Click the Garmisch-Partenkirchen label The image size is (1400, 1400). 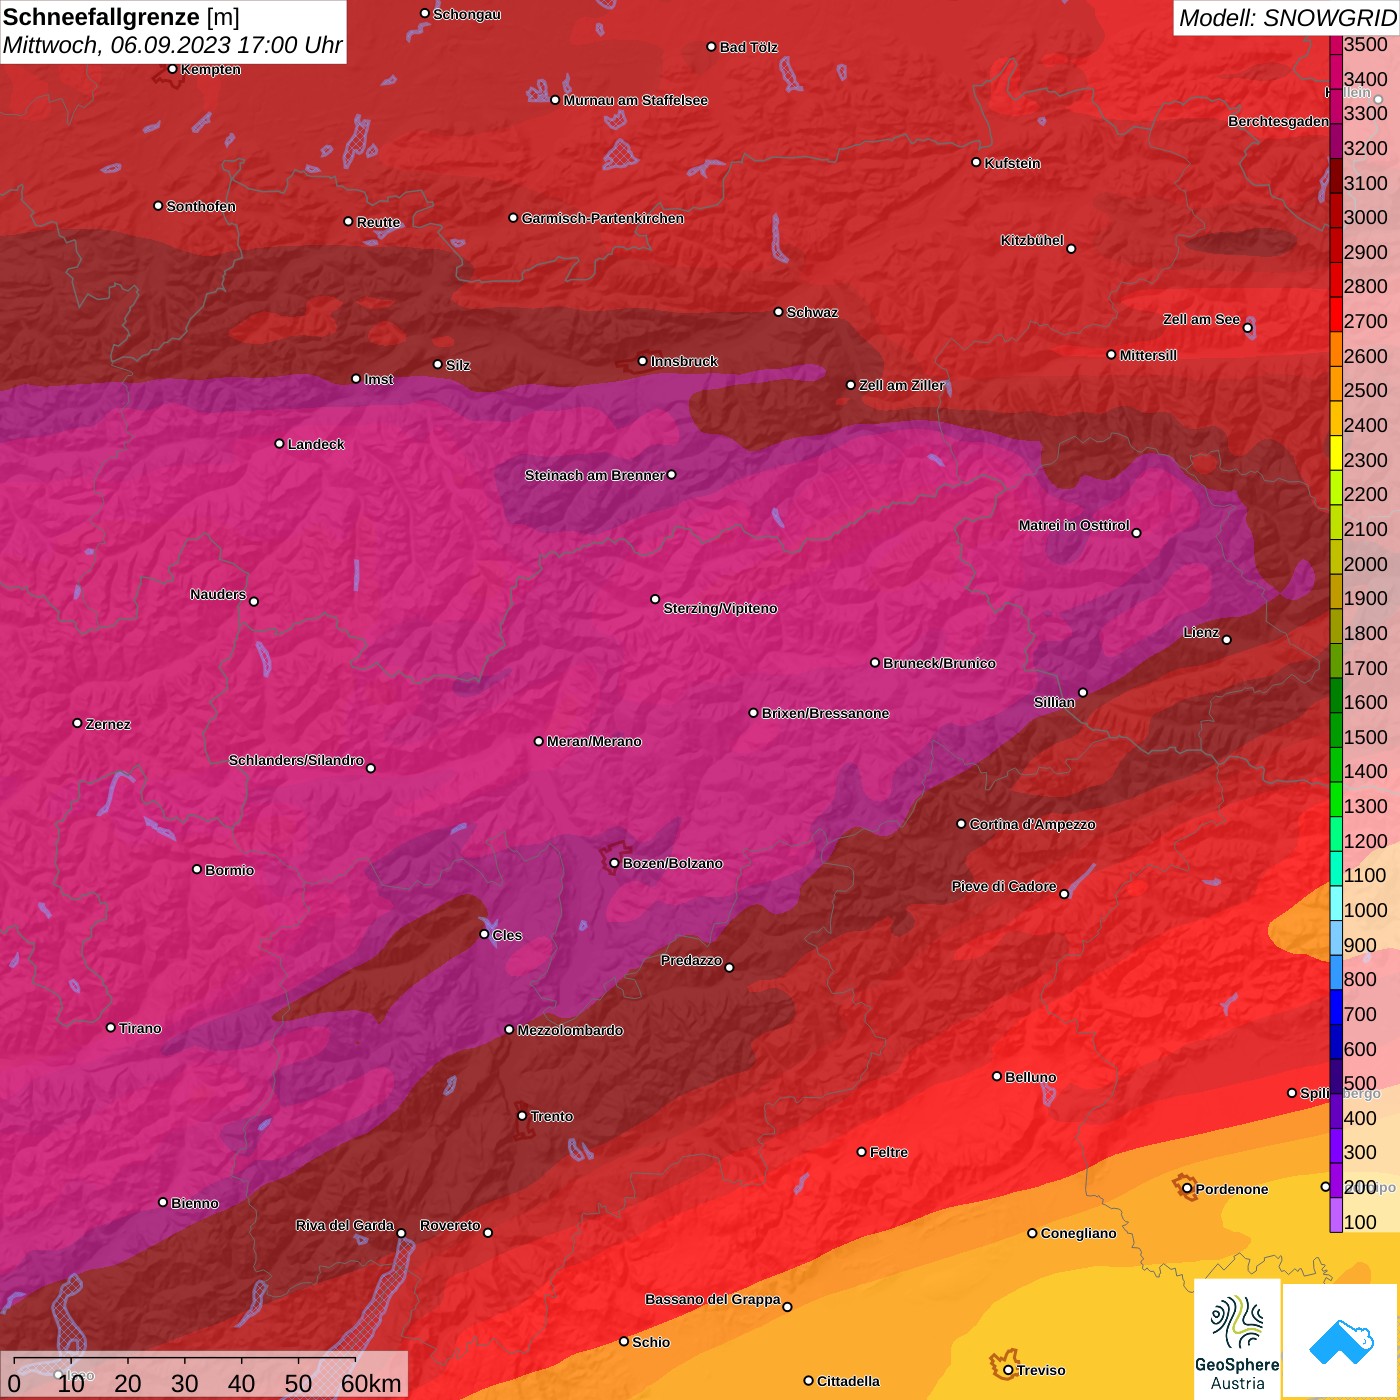coord(603,218)
